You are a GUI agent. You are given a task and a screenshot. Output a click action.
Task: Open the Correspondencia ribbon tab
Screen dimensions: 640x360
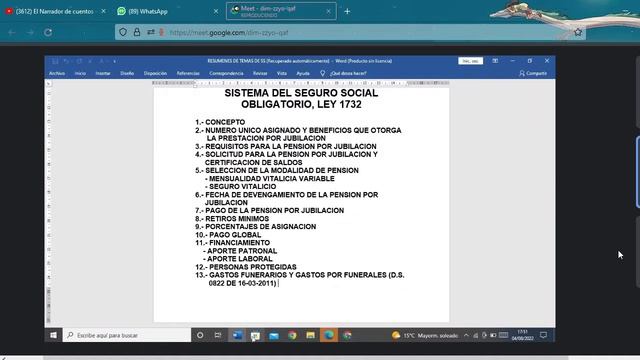pyautogui.click(x=226, y=73)
